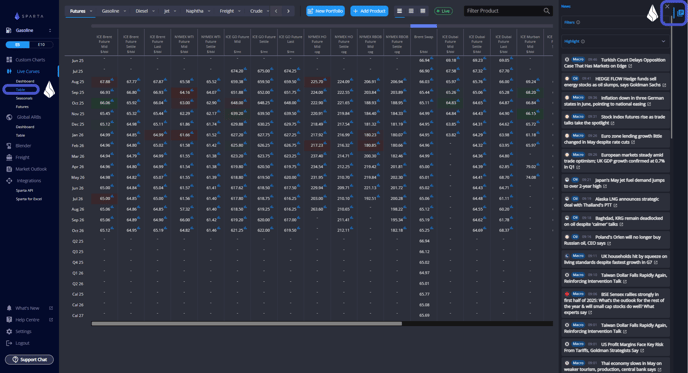Screen dimensions: 688x373
Task: Switch to the Gasoline portfolio tab
Action: (110, 11)
